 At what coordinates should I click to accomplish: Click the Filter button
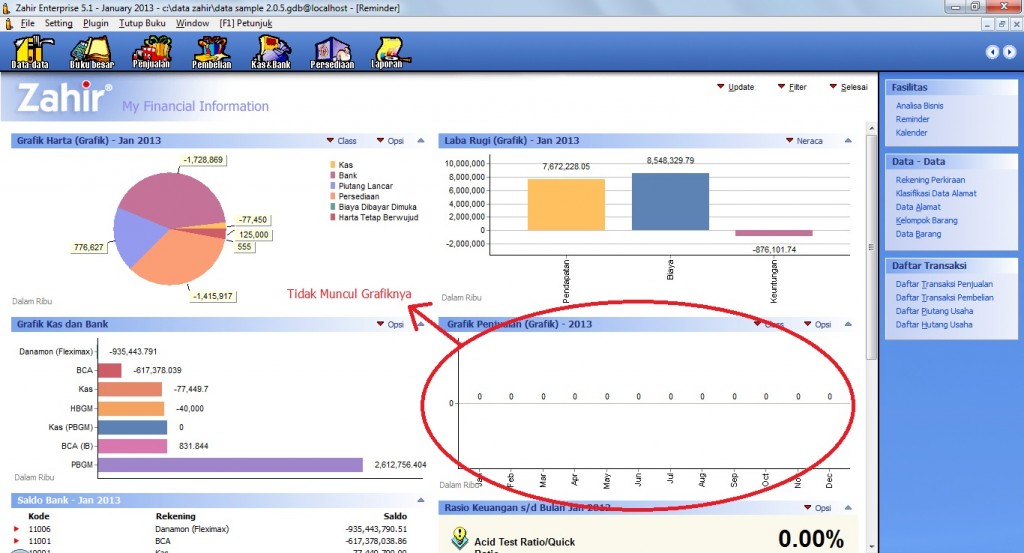pos(791,87)
